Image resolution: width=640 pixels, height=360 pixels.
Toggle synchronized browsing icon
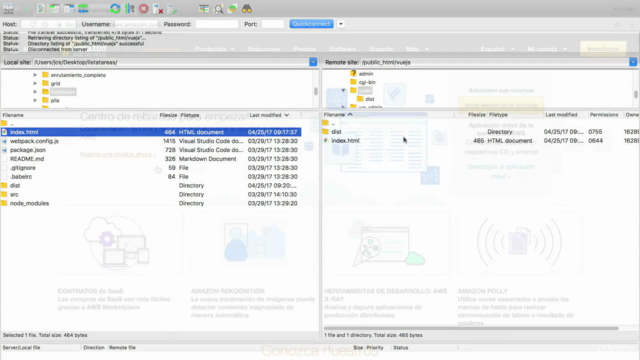pos(232,9)
